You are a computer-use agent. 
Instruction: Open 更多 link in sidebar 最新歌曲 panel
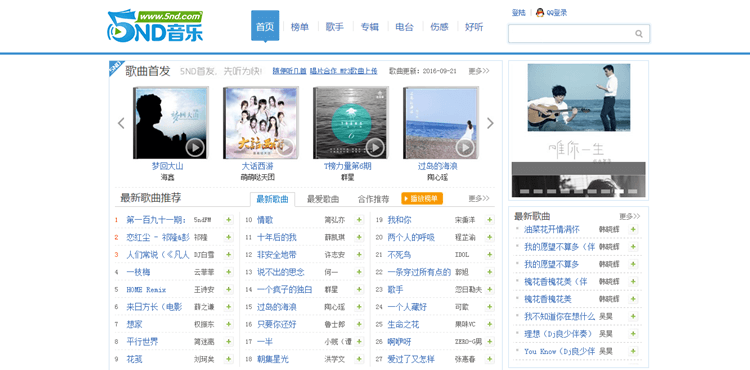point(630,216)
